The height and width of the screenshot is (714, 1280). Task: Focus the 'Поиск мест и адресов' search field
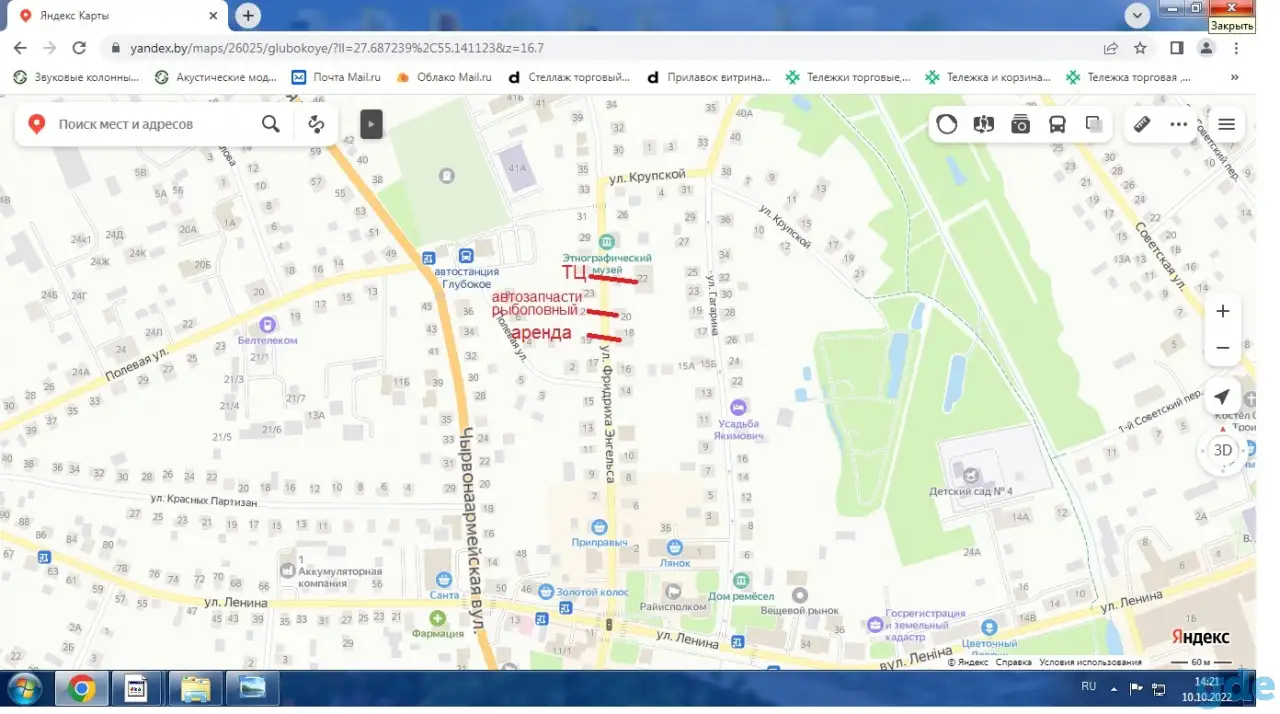[x=150, y=124]
